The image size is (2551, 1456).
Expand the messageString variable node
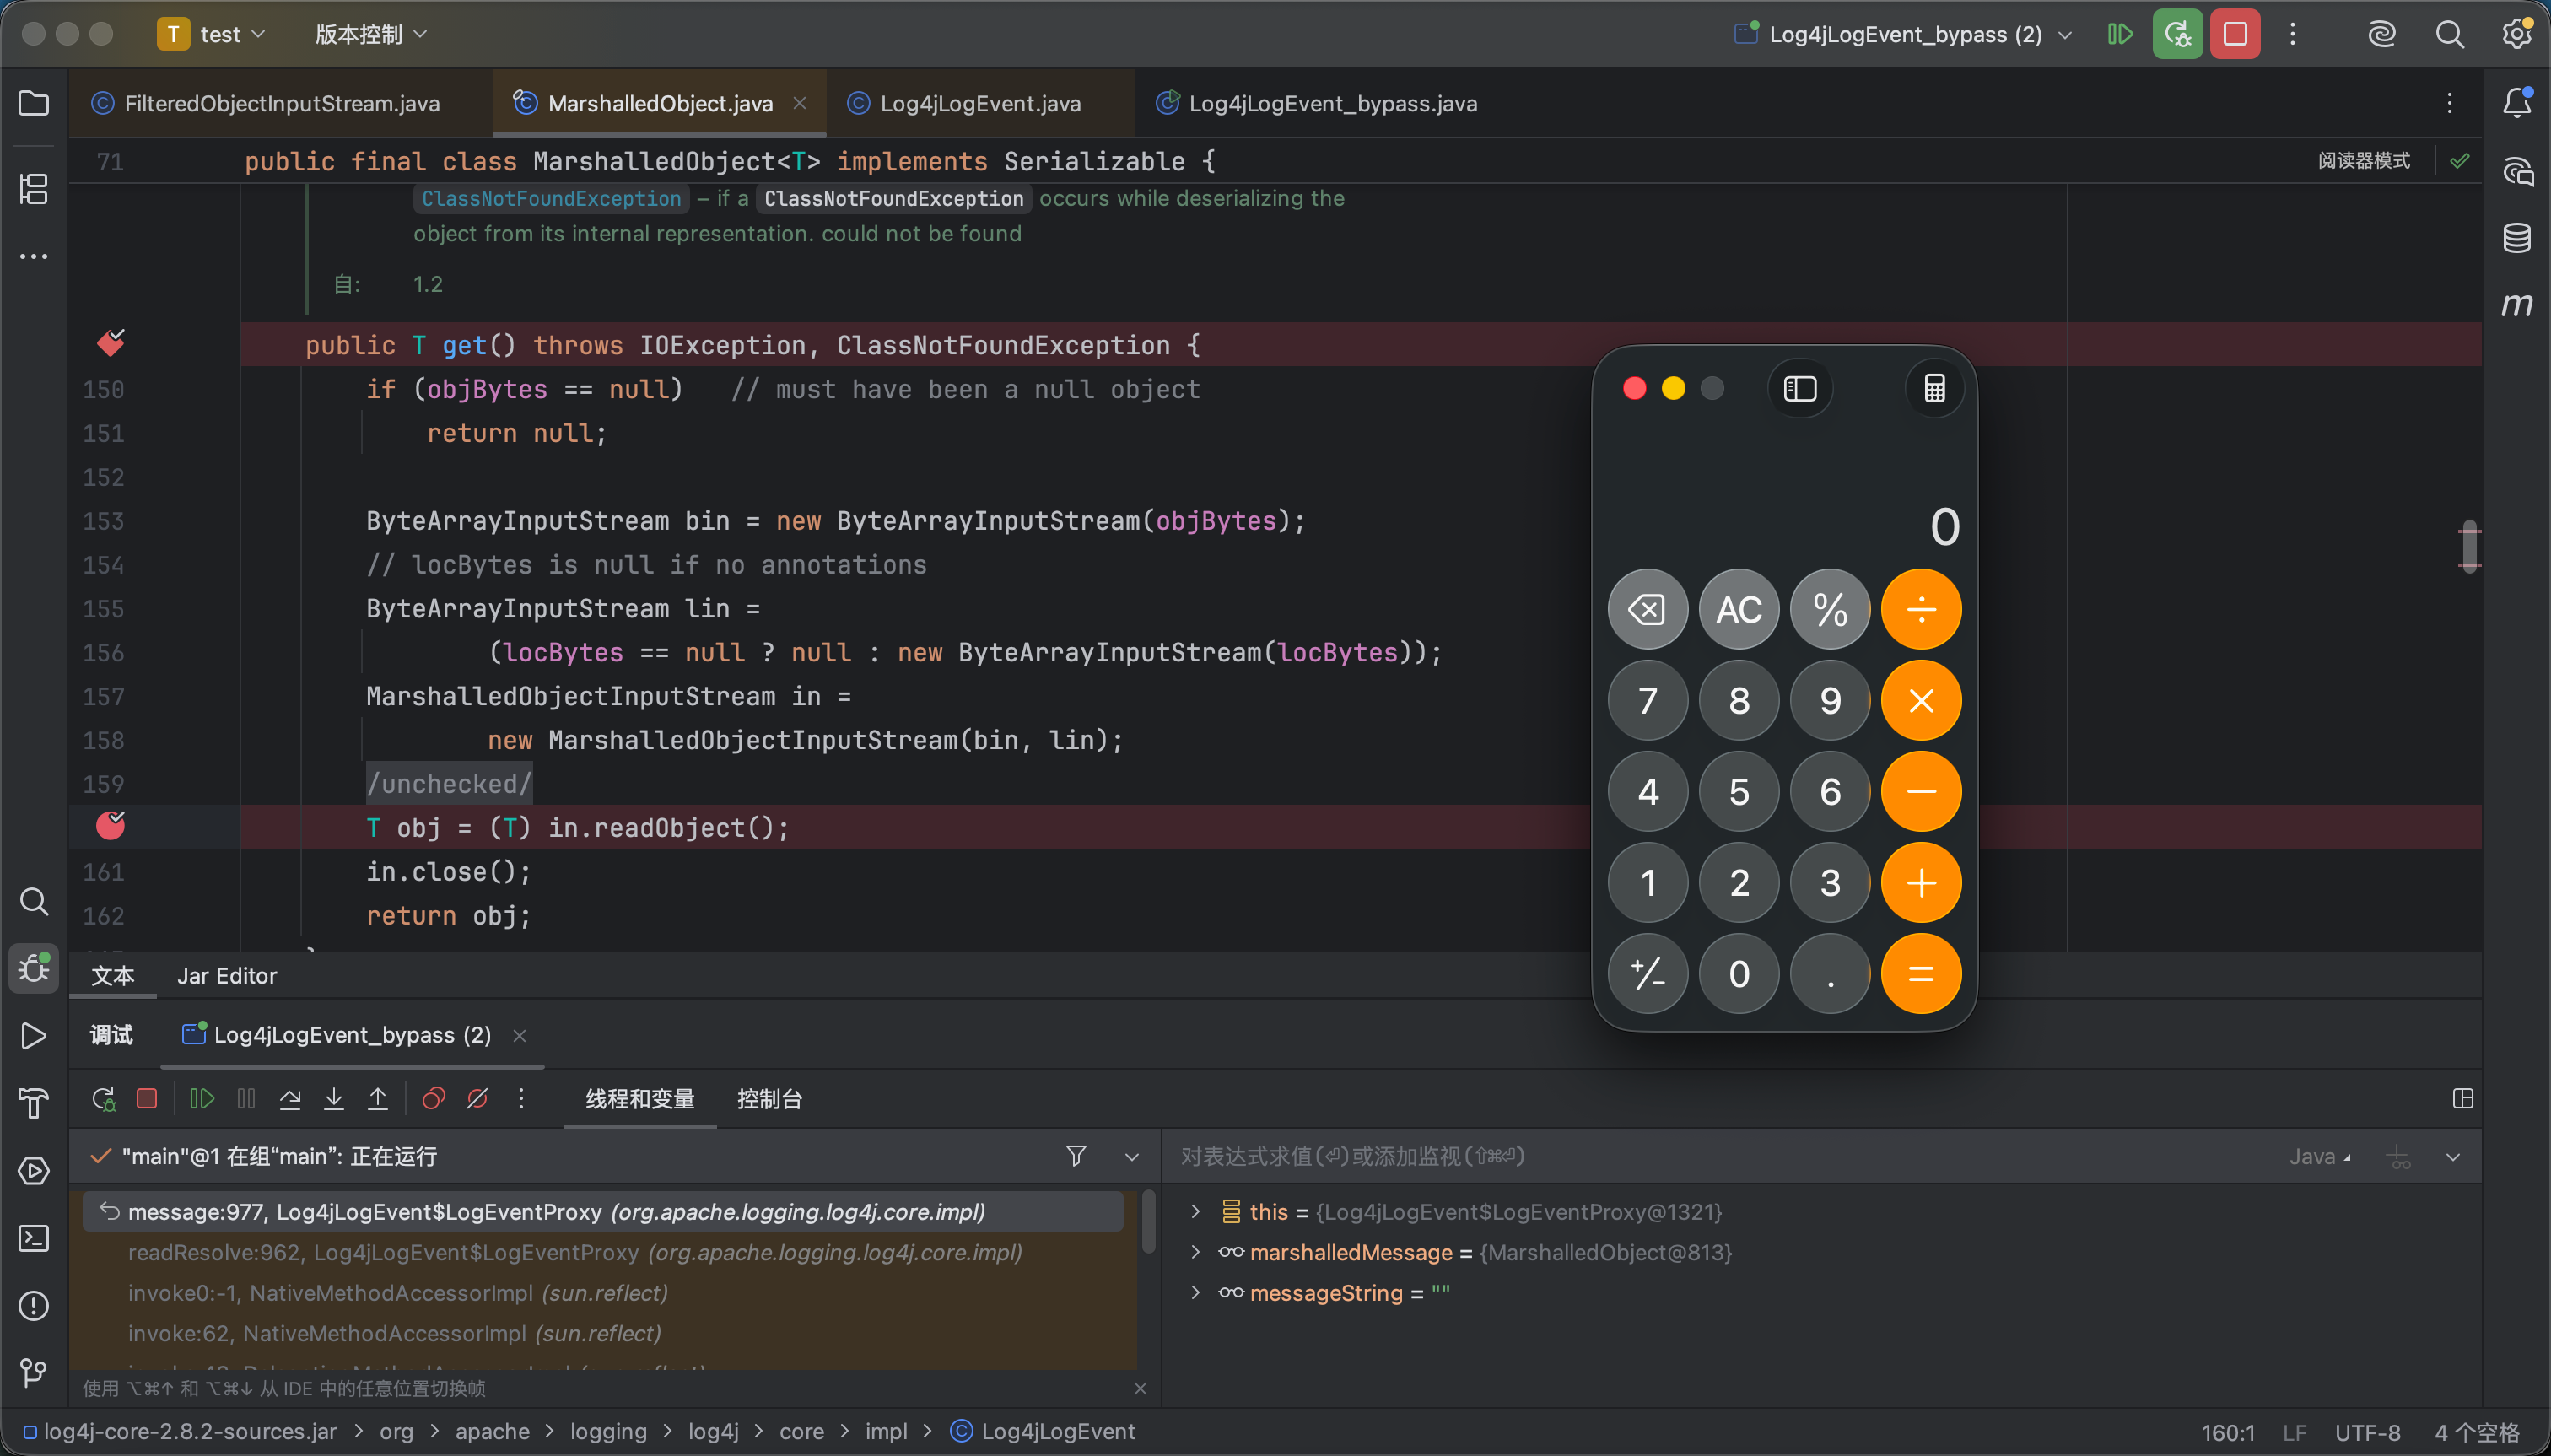coord(1194,1293)
